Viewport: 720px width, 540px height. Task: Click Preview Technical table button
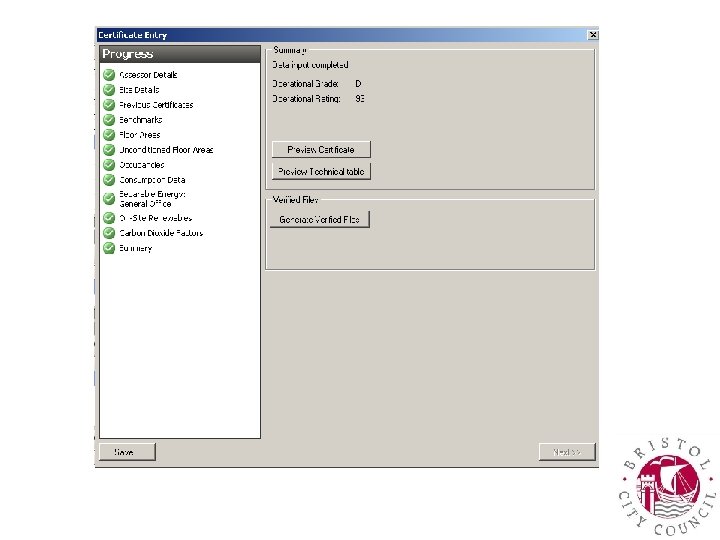click(321, 171)
